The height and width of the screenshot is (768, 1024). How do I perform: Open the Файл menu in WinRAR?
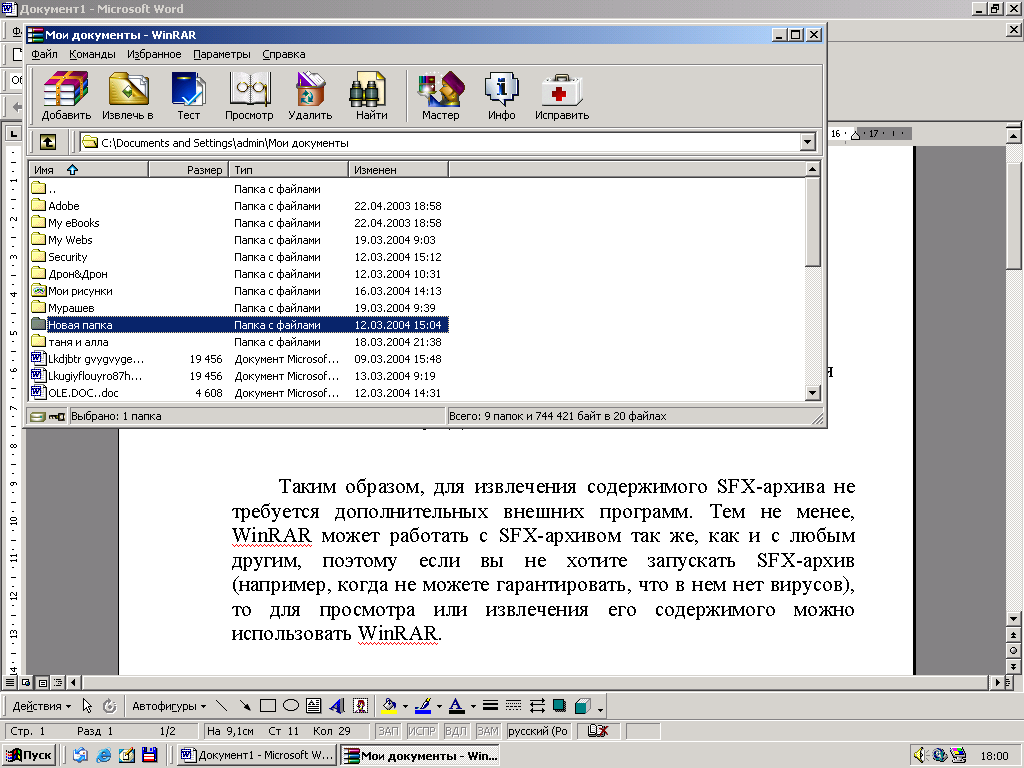44,54
